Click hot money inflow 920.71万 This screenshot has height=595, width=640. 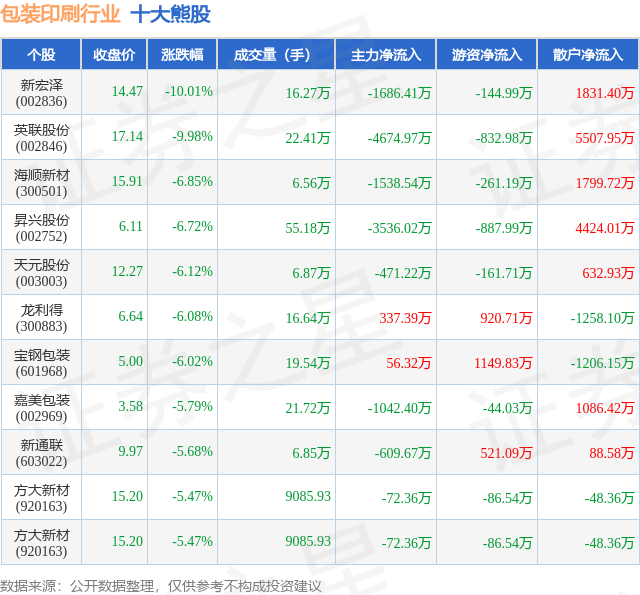click(x=507, y=318)
